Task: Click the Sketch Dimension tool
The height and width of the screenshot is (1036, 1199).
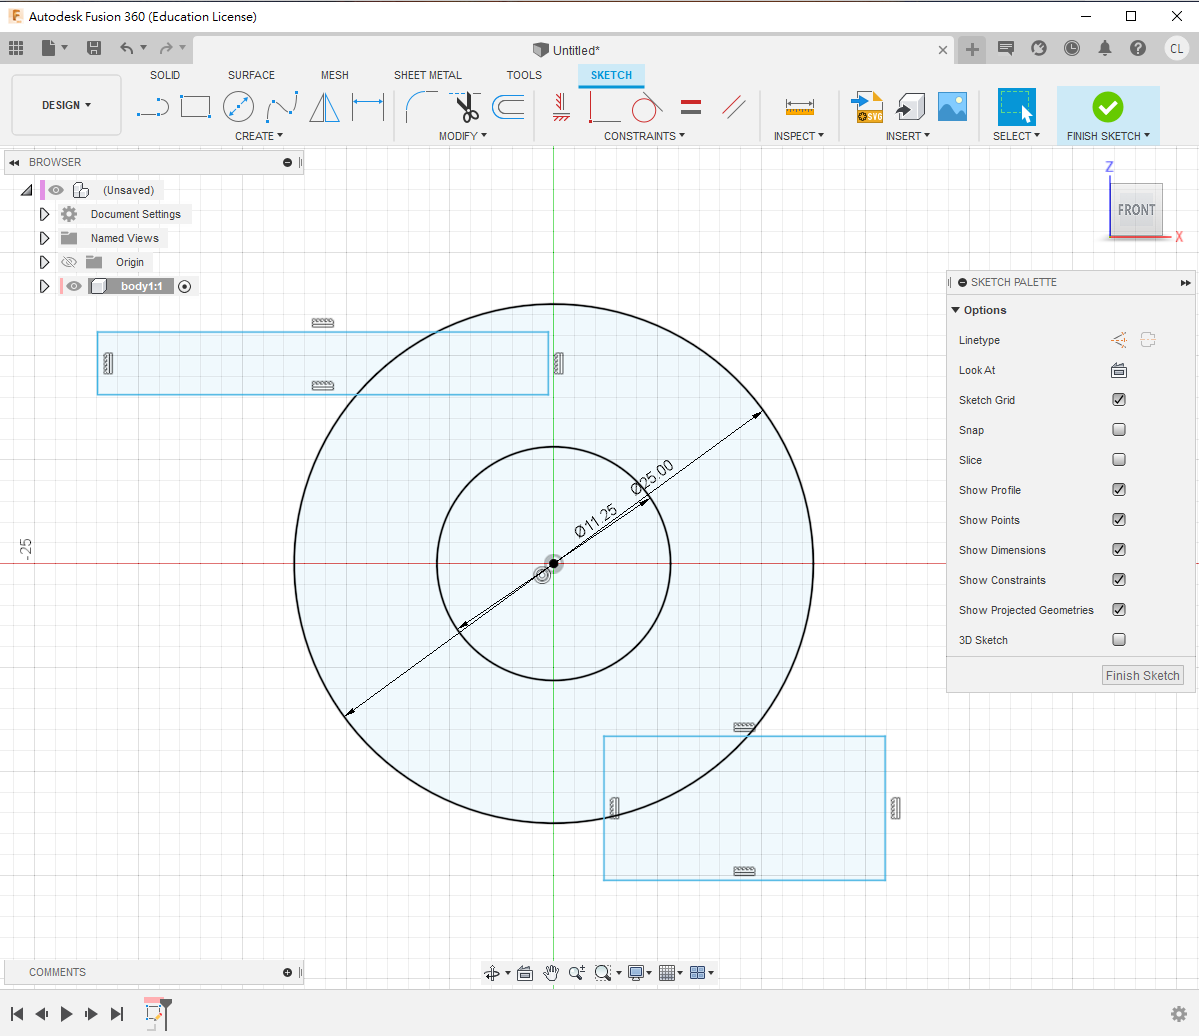Action: (x=368, y=106)
